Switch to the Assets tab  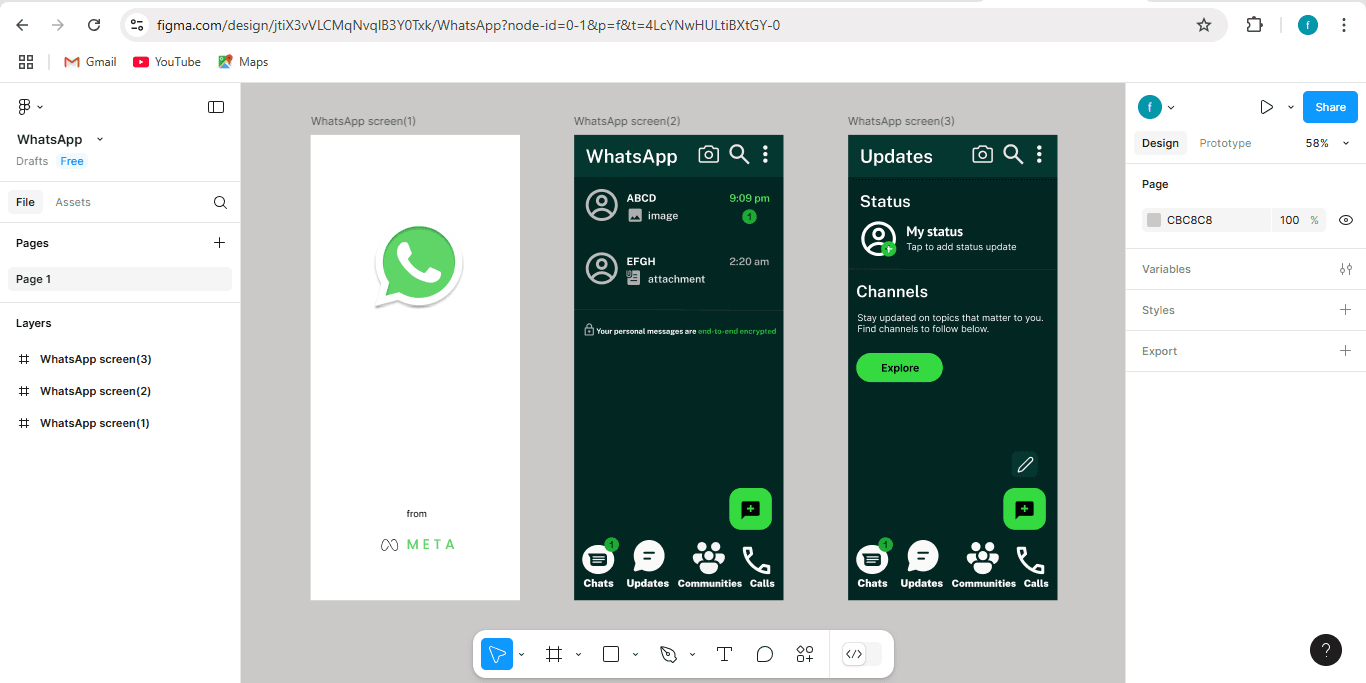pos(73,202)
